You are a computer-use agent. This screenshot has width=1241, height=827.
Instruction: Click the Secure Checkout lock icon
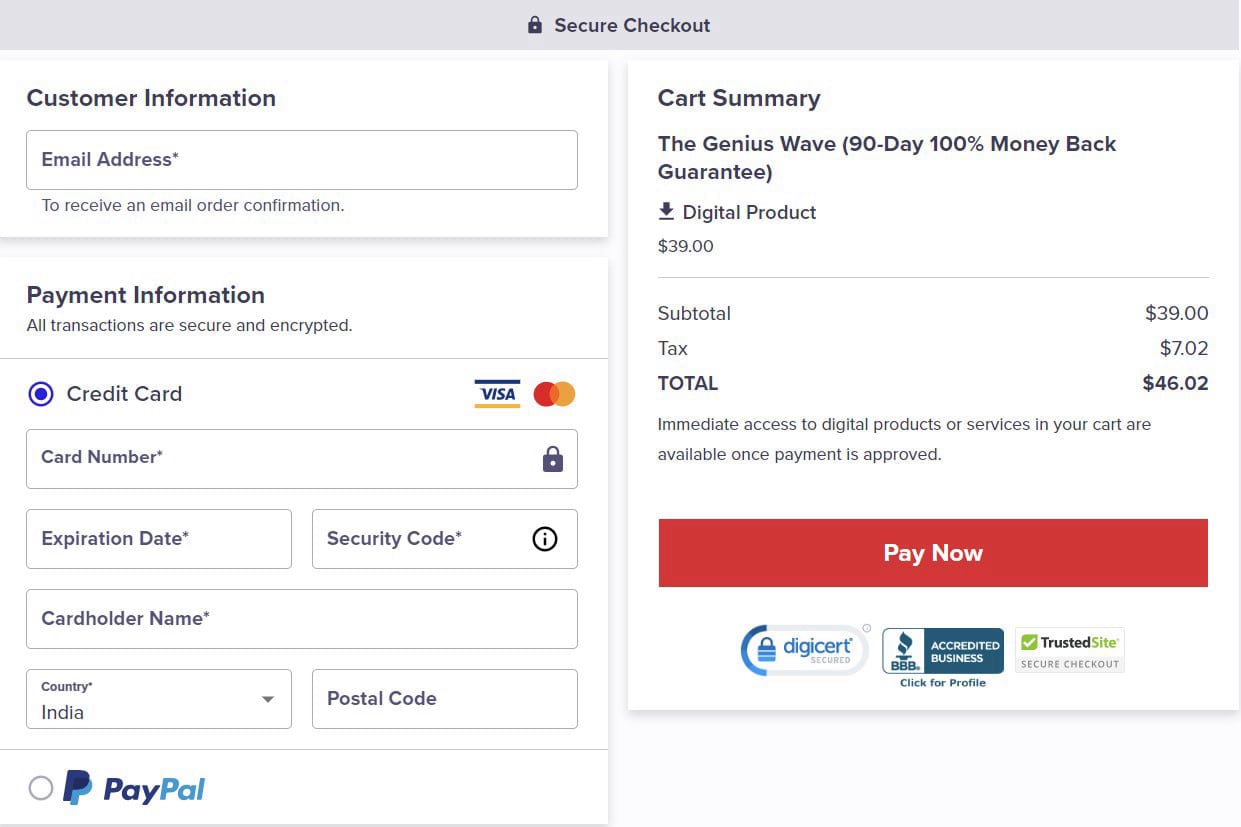click(x=533, y=24)
